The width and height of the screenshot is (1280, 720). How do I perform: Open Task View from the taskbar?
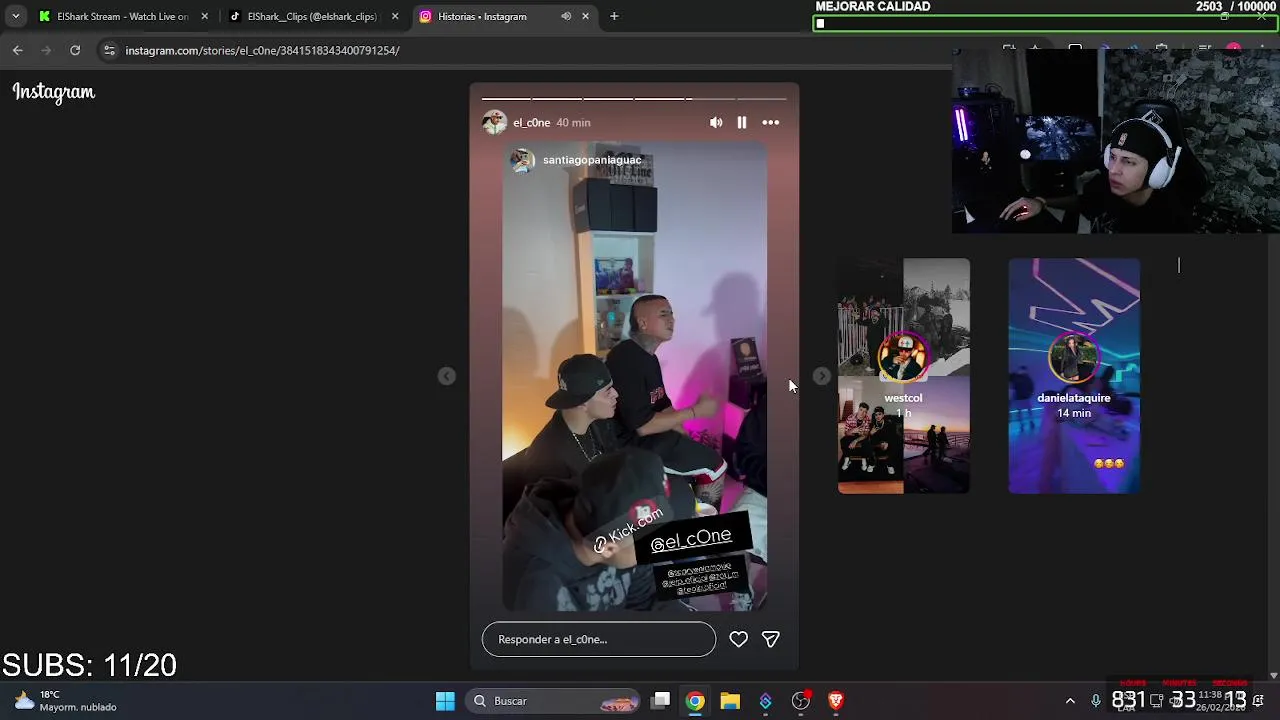point(661,701)
